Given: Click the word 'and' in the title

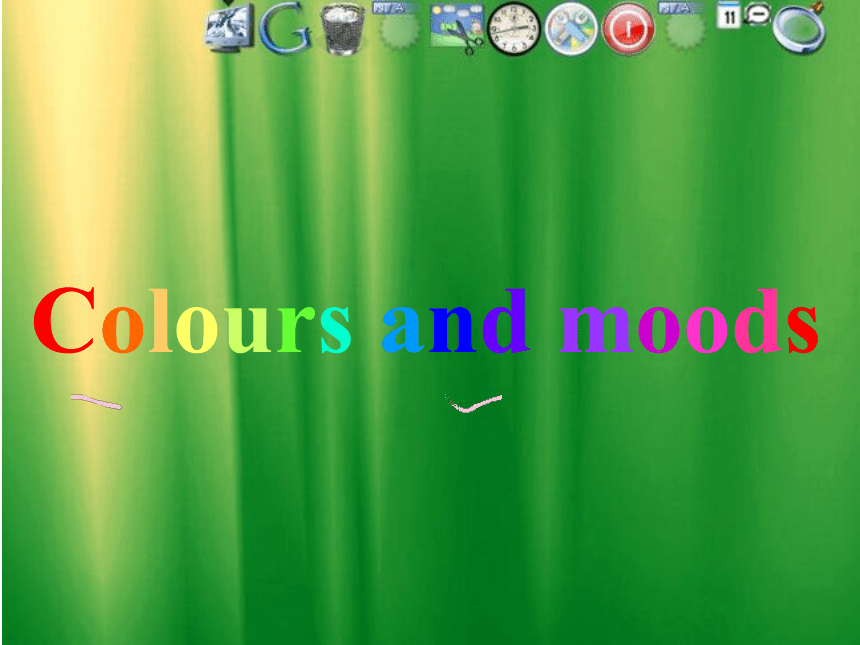Looking at the screenshot, I should pos(455,320).
